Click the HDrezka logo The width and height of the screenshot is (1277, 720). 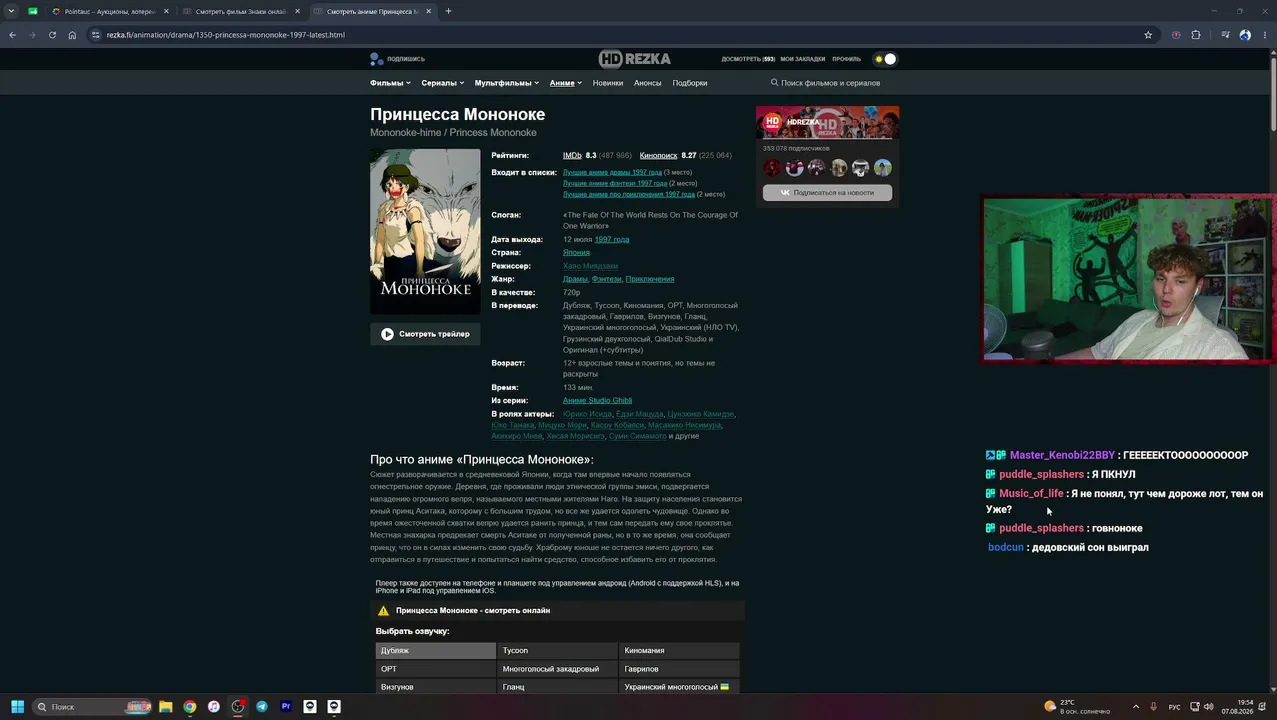click(x=634, y=58)
